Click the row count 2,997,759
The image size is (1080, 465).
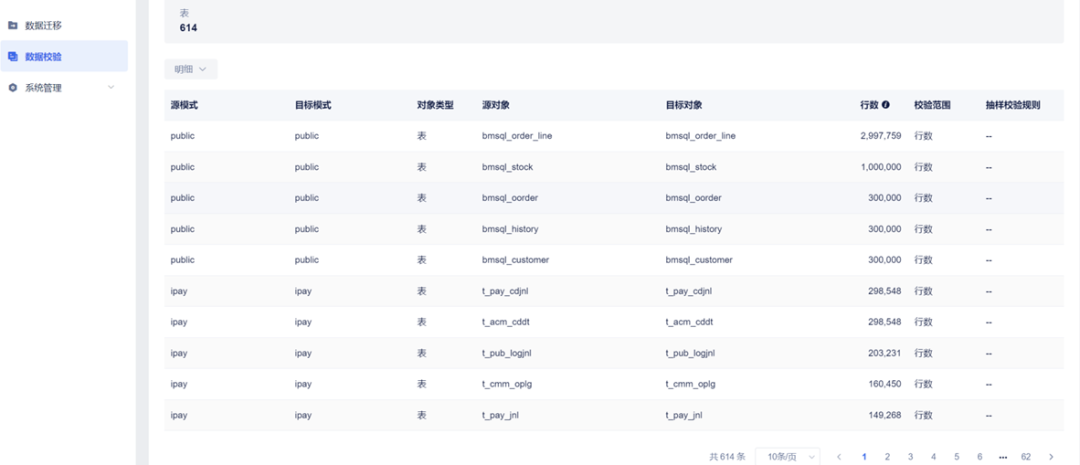tap(881, 136)
